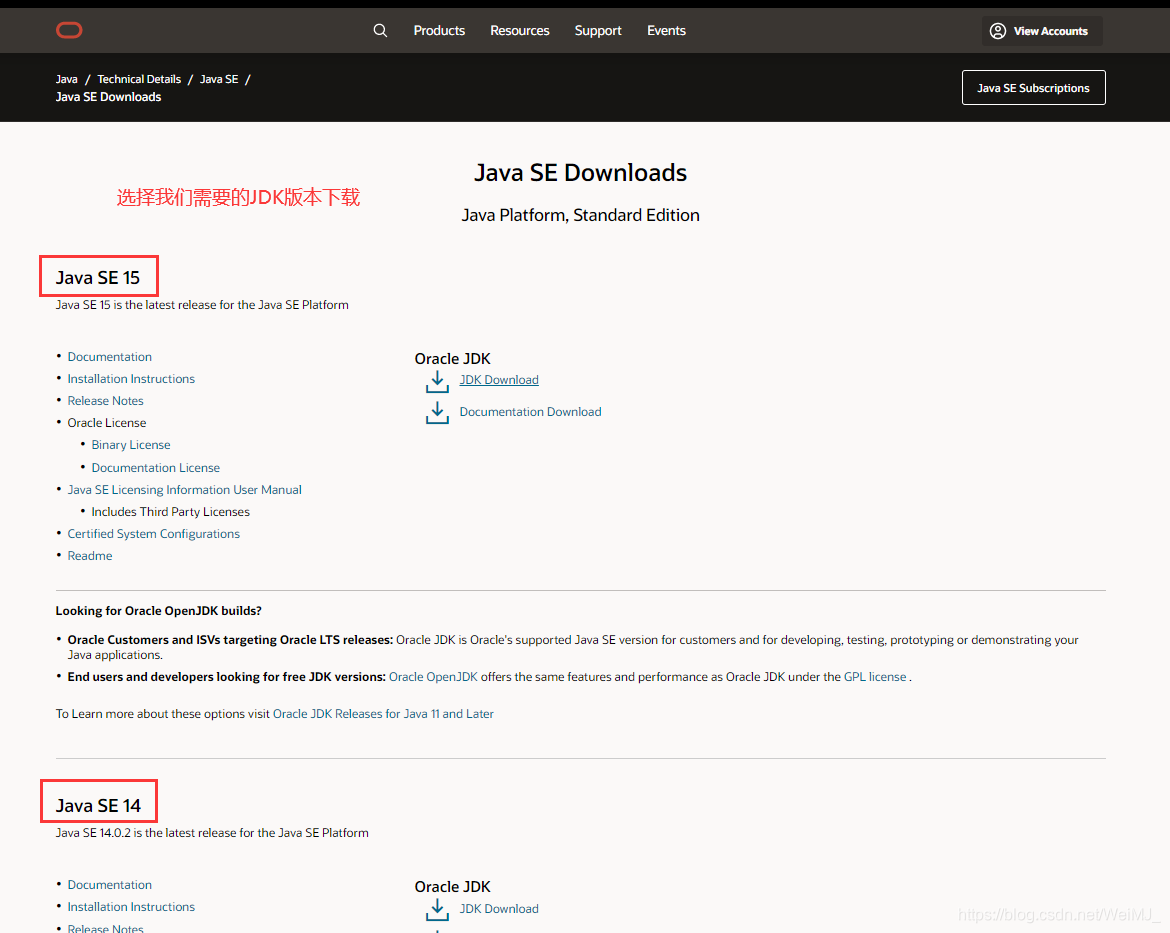The image size is (1170, 933).
Task: Click the Oracle logo icon
Action: (x=69, y=31)
